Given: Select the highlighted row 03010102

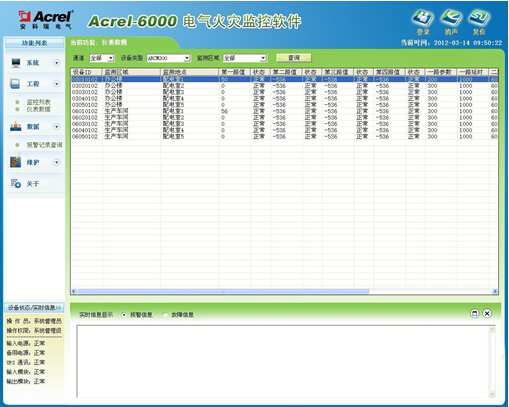Looking at the screenshot, I should point(285,79).
